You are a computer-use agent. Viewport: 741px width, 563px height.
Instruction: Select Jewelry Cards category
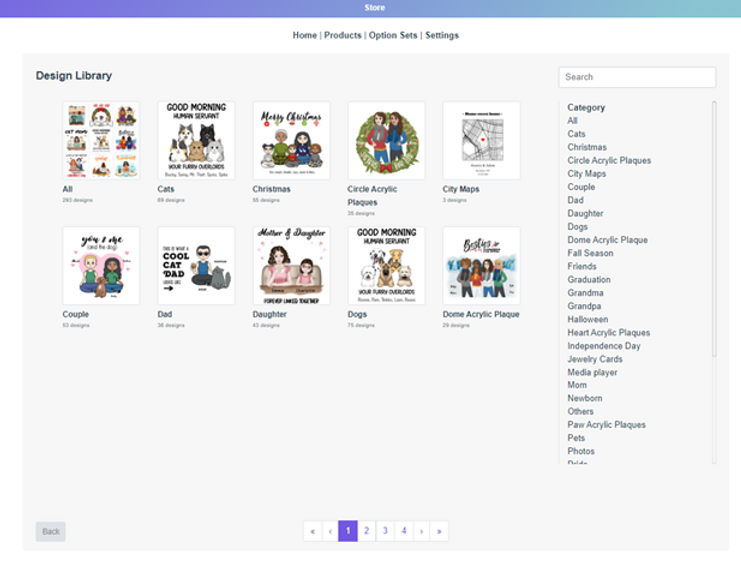tap(595, 359)
